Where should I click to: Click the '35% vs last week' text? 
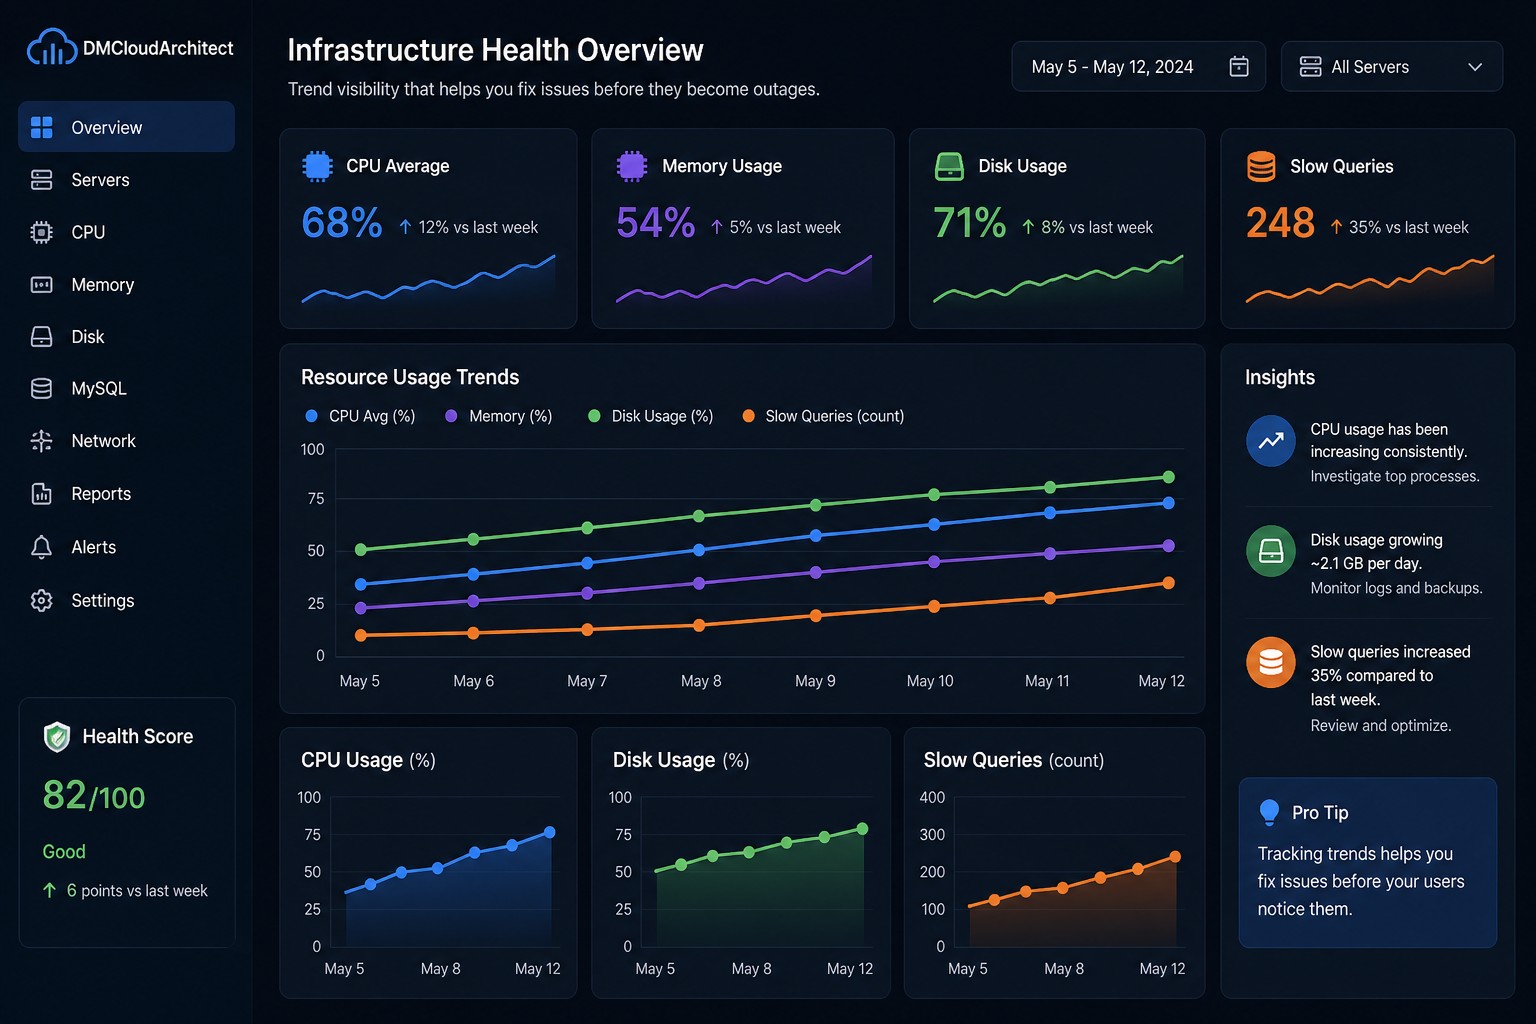pos(1408,227)
